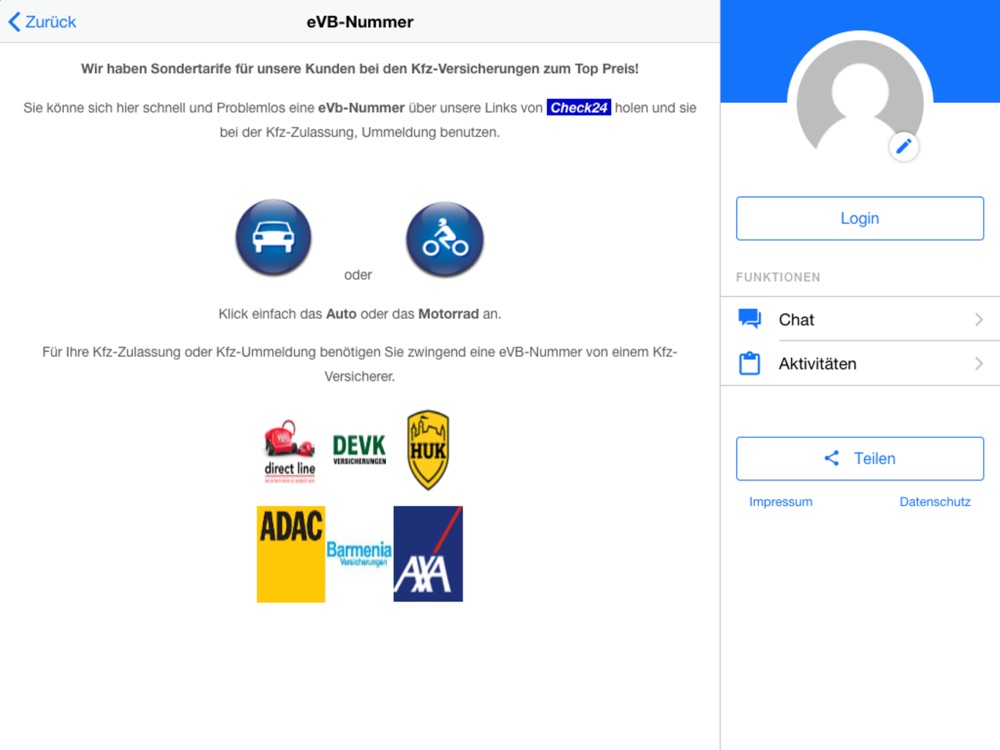This screenshot has width=1000, height=750.
Task: Click the back arrow chevron icon
Action: (15, 22)
